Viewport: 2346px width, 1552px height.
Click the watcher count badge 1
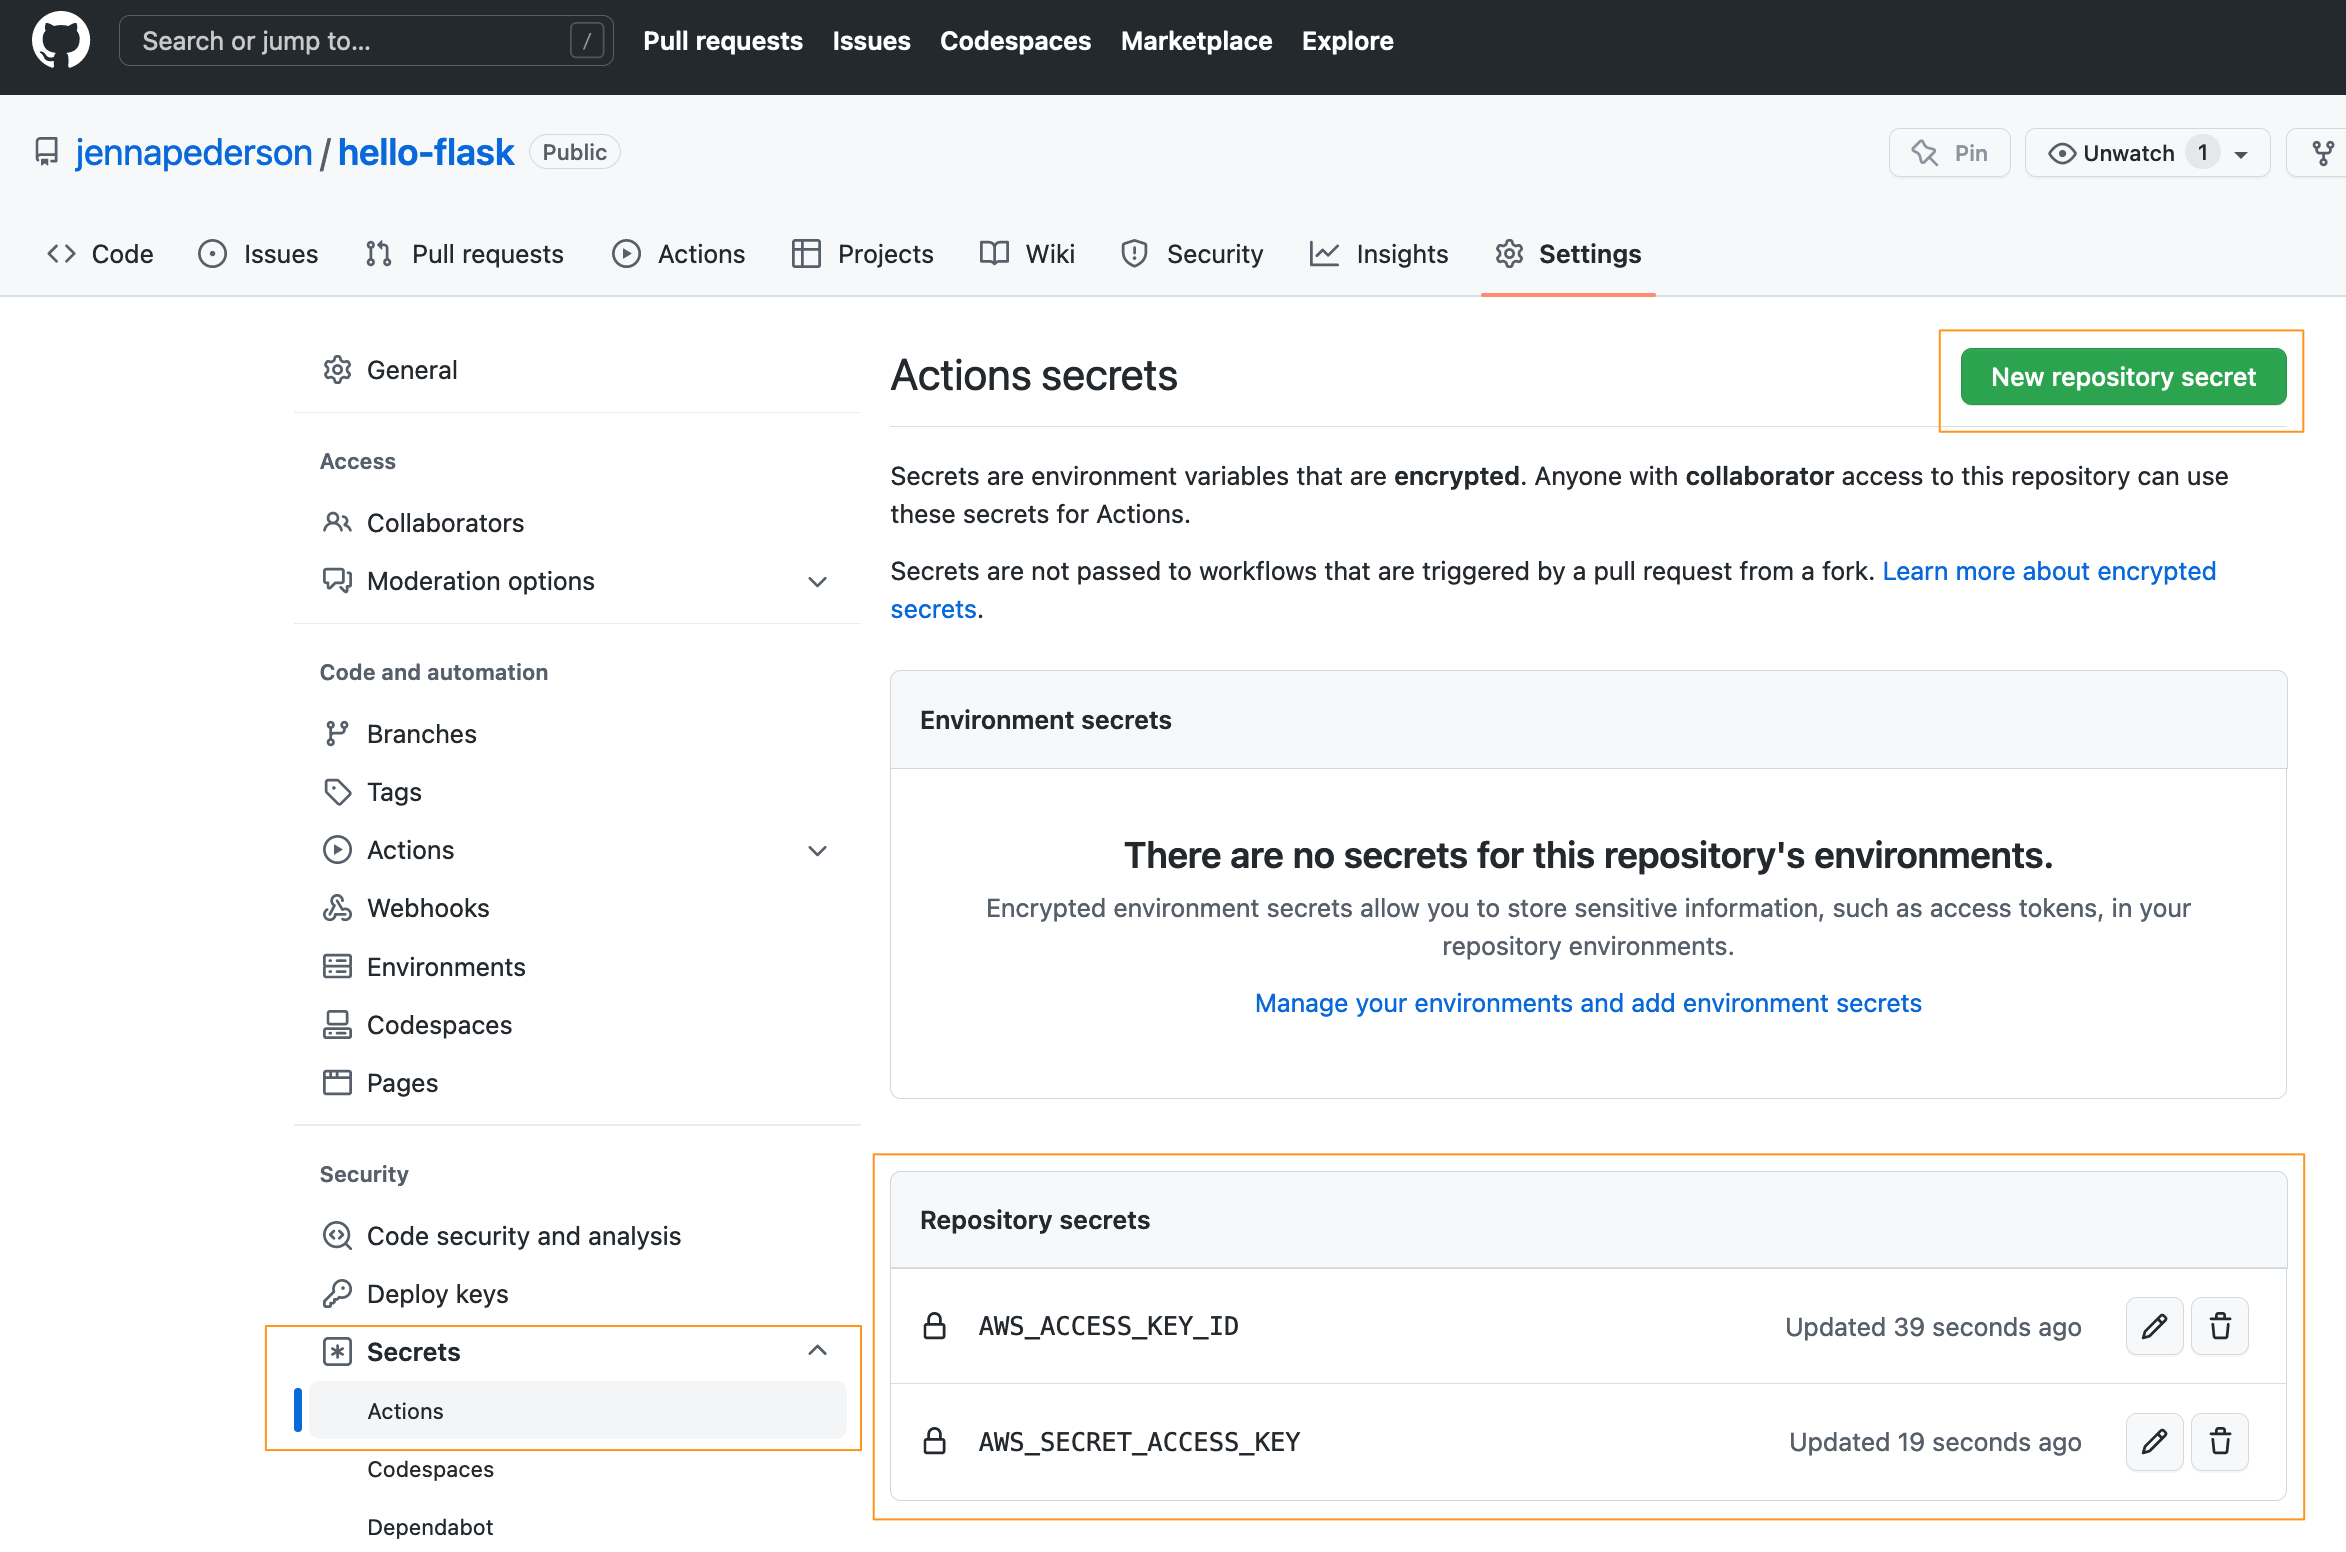click(2202, 153)
